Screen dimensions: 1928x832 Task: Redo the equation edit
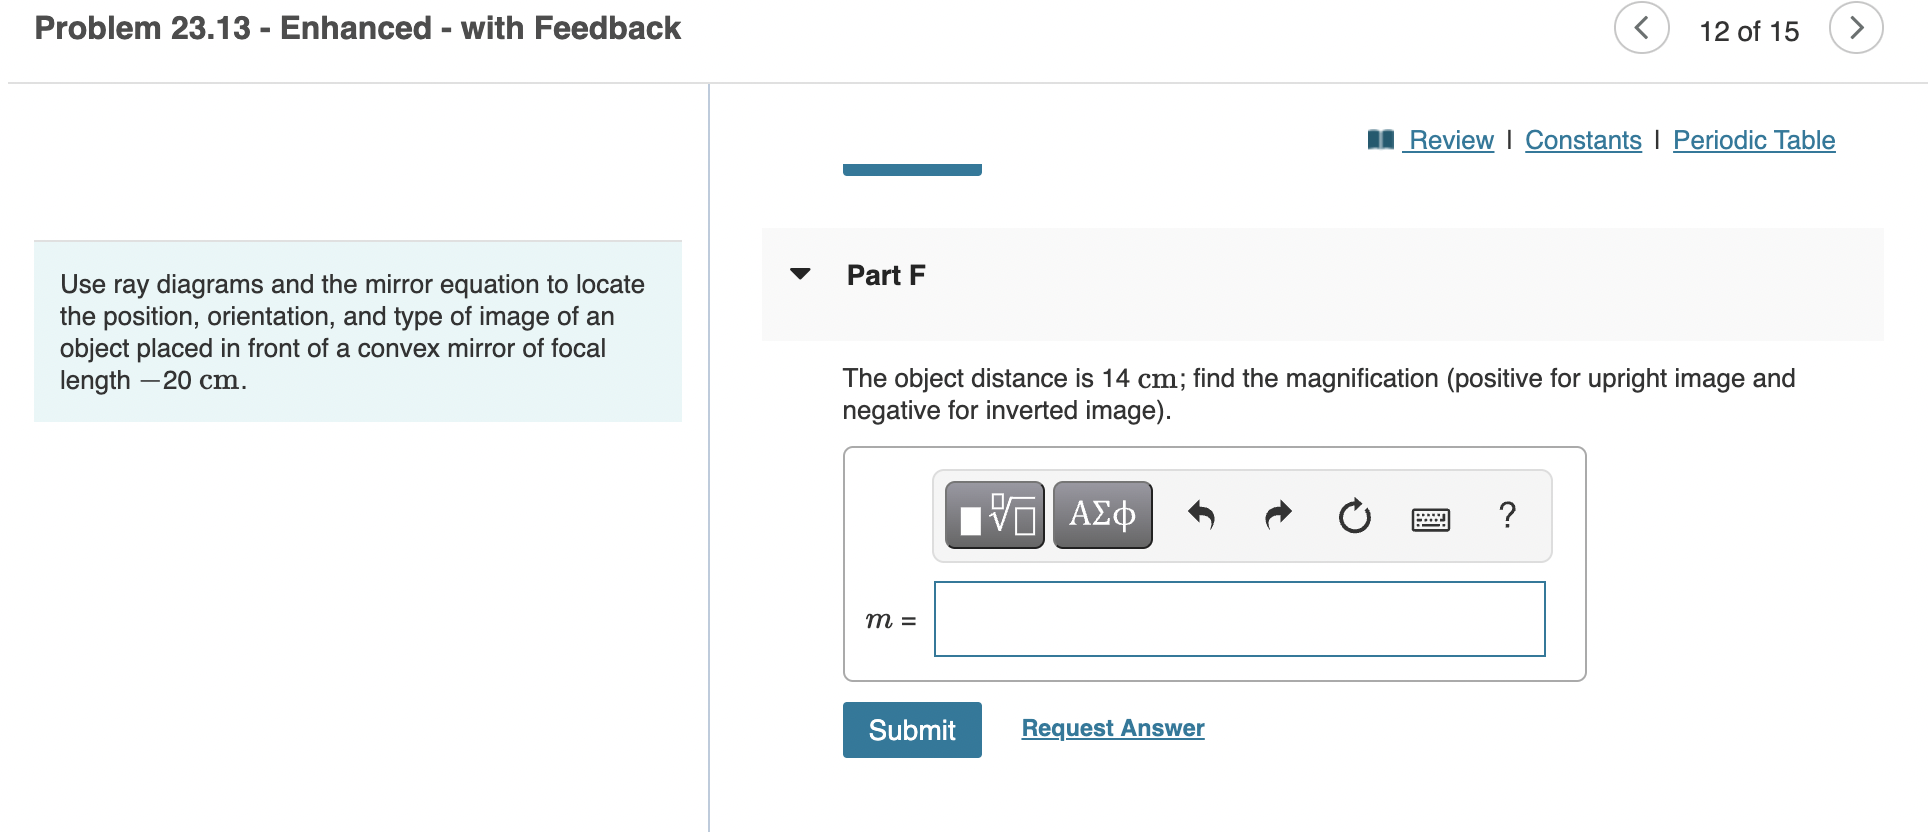[1277, 515]
